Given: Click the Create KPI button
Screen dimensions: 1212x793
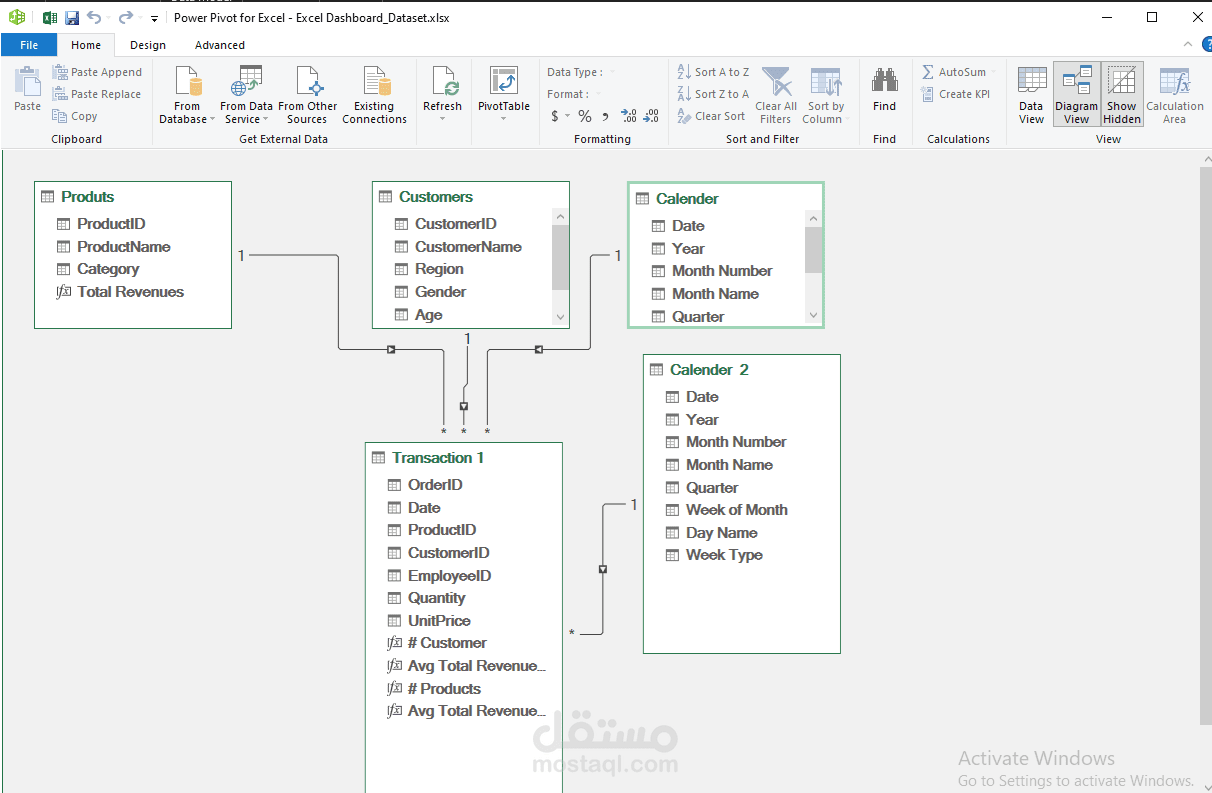Looking at the screenshot, I should 956,94.
